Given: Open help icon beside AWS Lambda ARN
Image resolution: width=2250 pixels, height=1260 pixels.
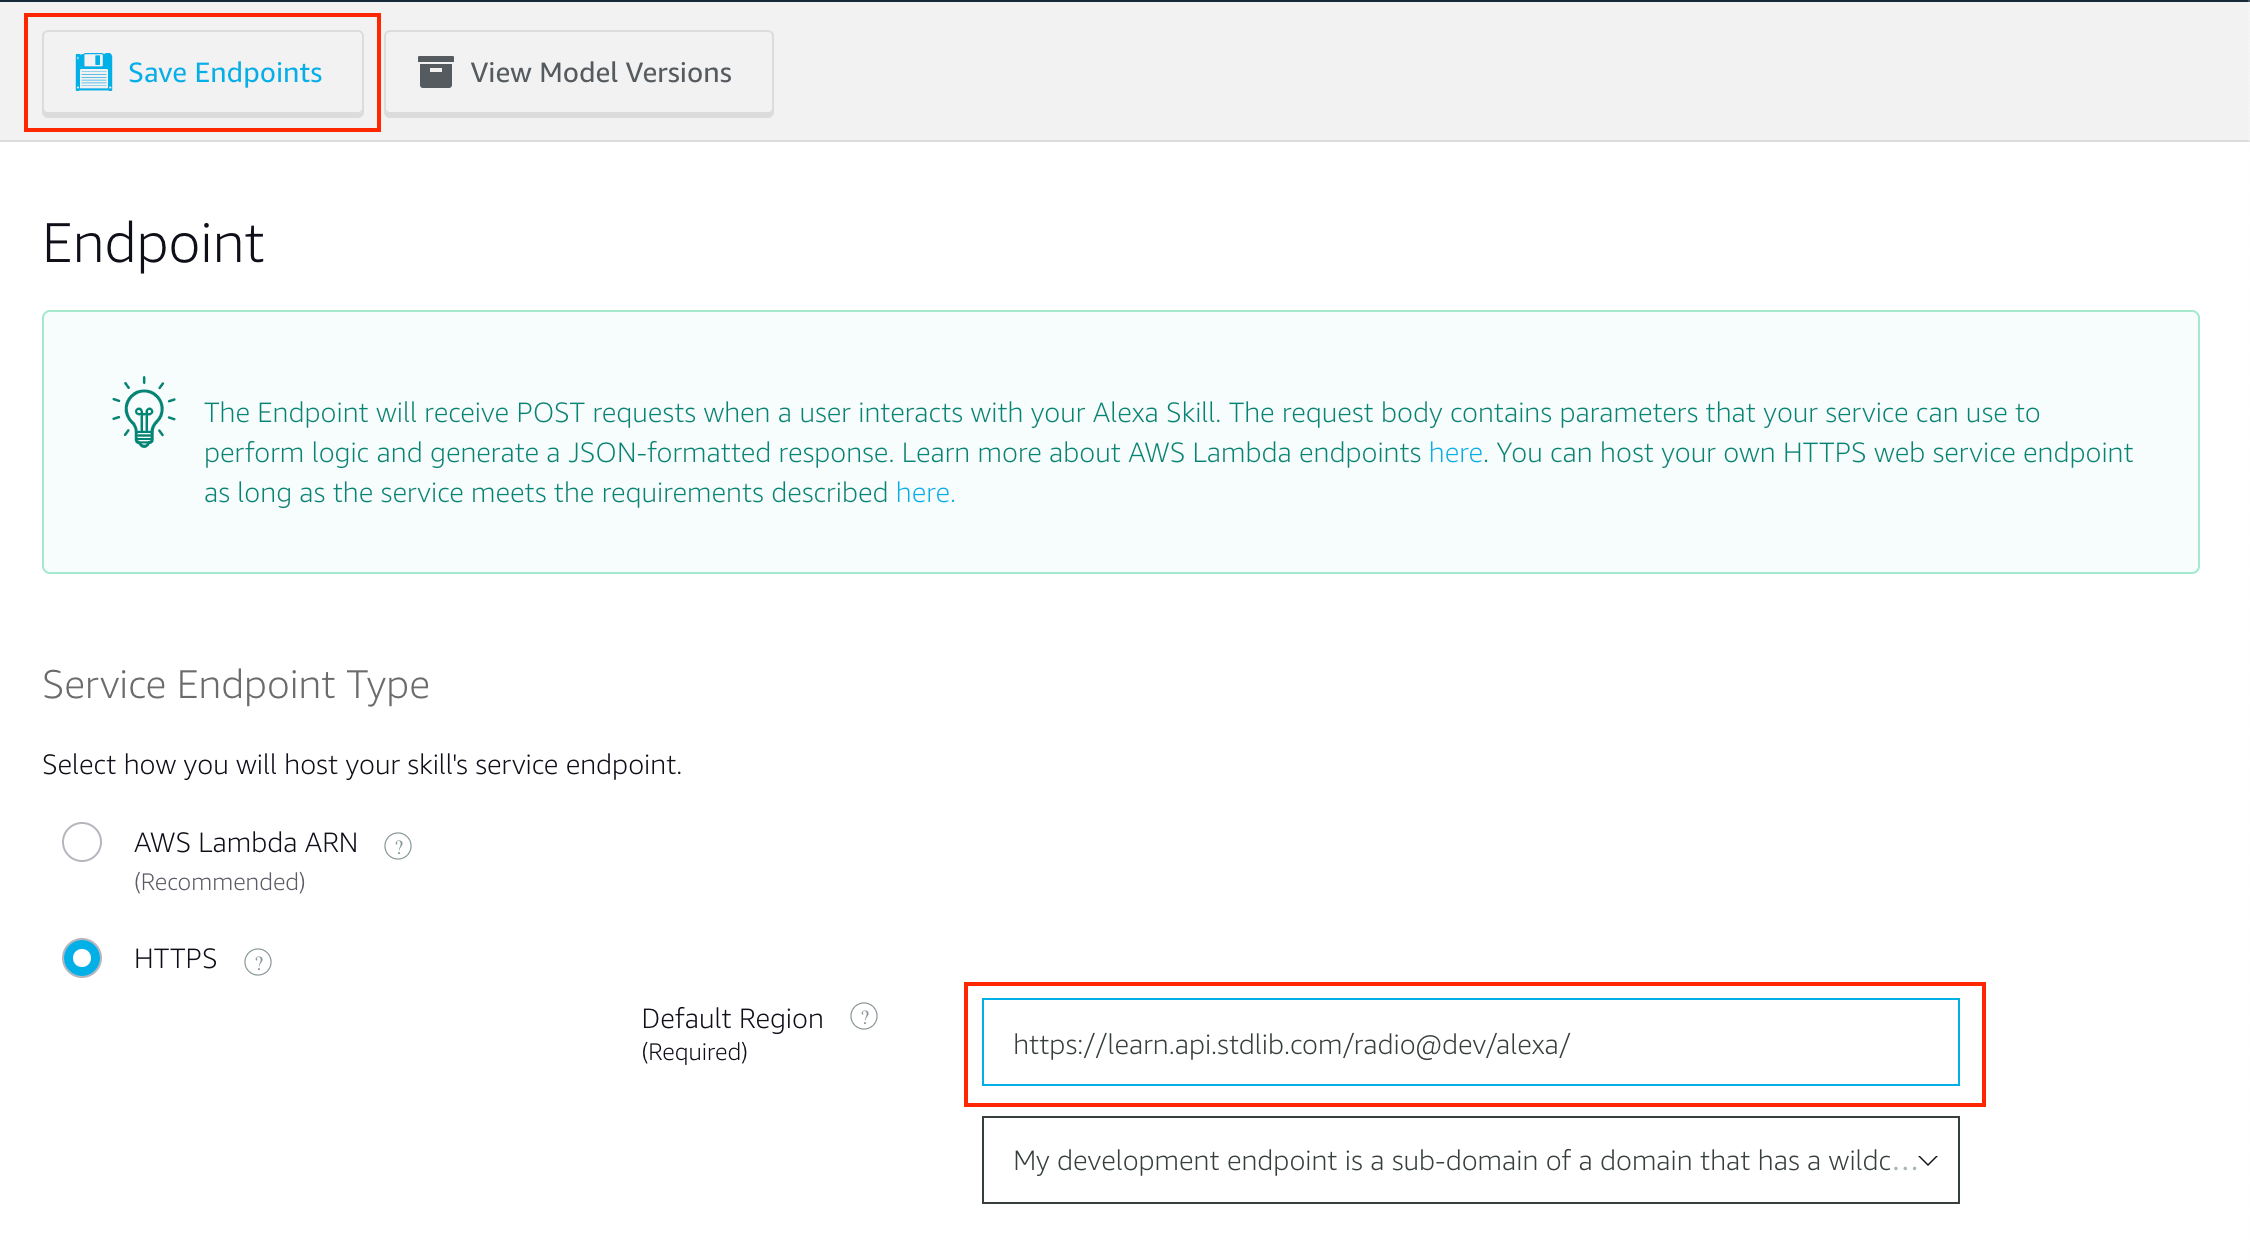Looking at the screenshot, I should pos(398,846).
